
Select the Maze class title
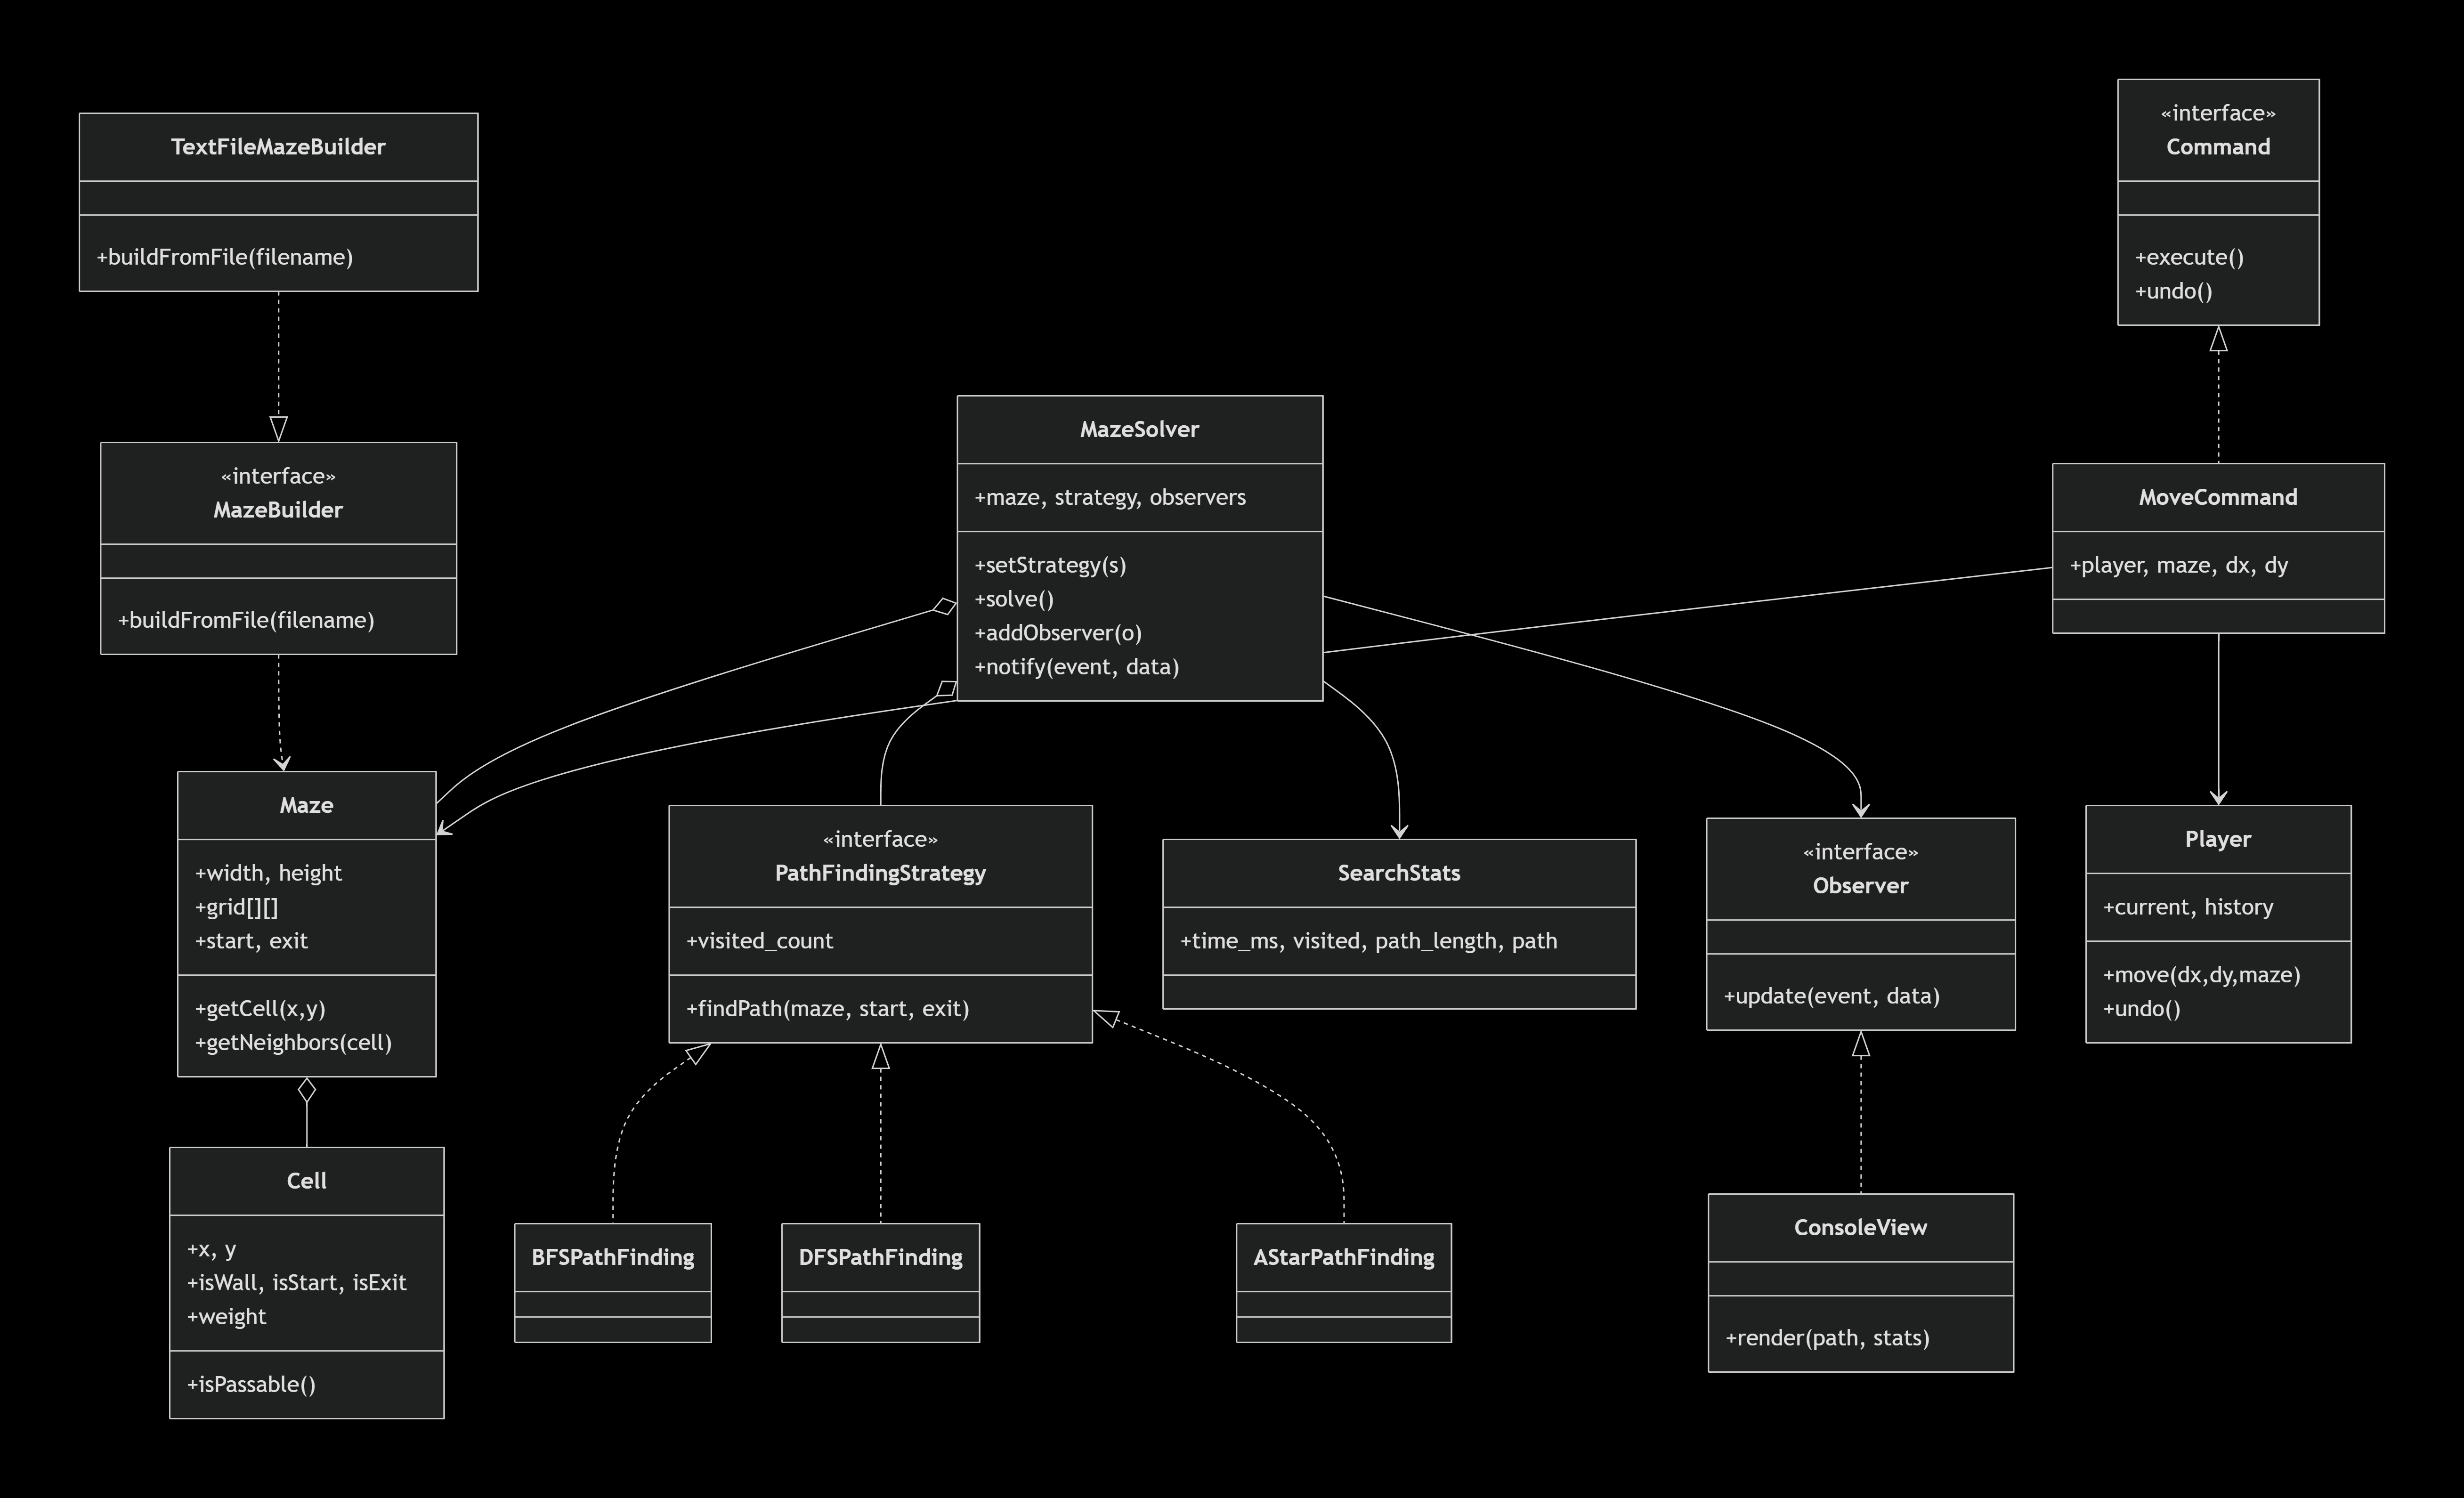click(x=306, y=806)
